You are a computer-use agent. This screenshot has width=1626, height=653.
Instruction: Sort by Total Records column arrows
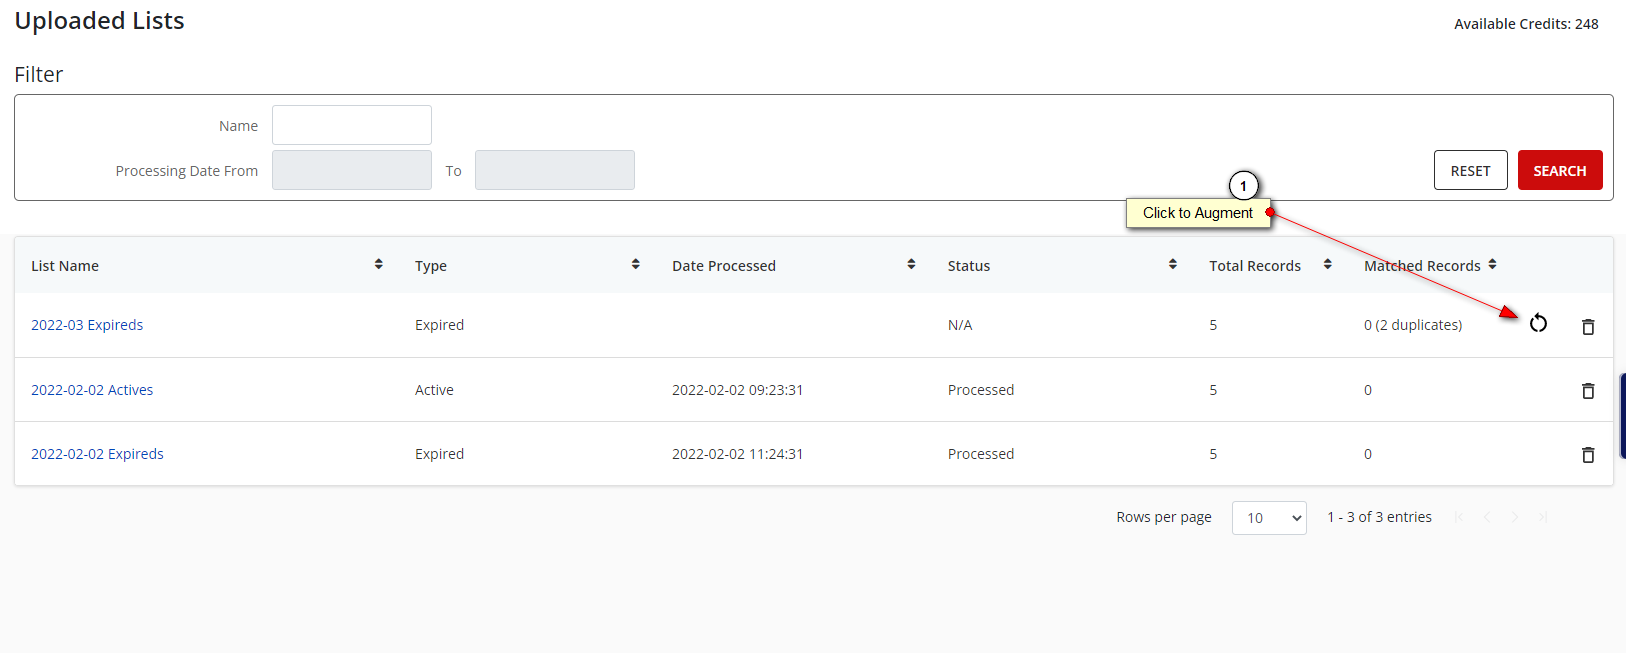[x=1328, y=264]
